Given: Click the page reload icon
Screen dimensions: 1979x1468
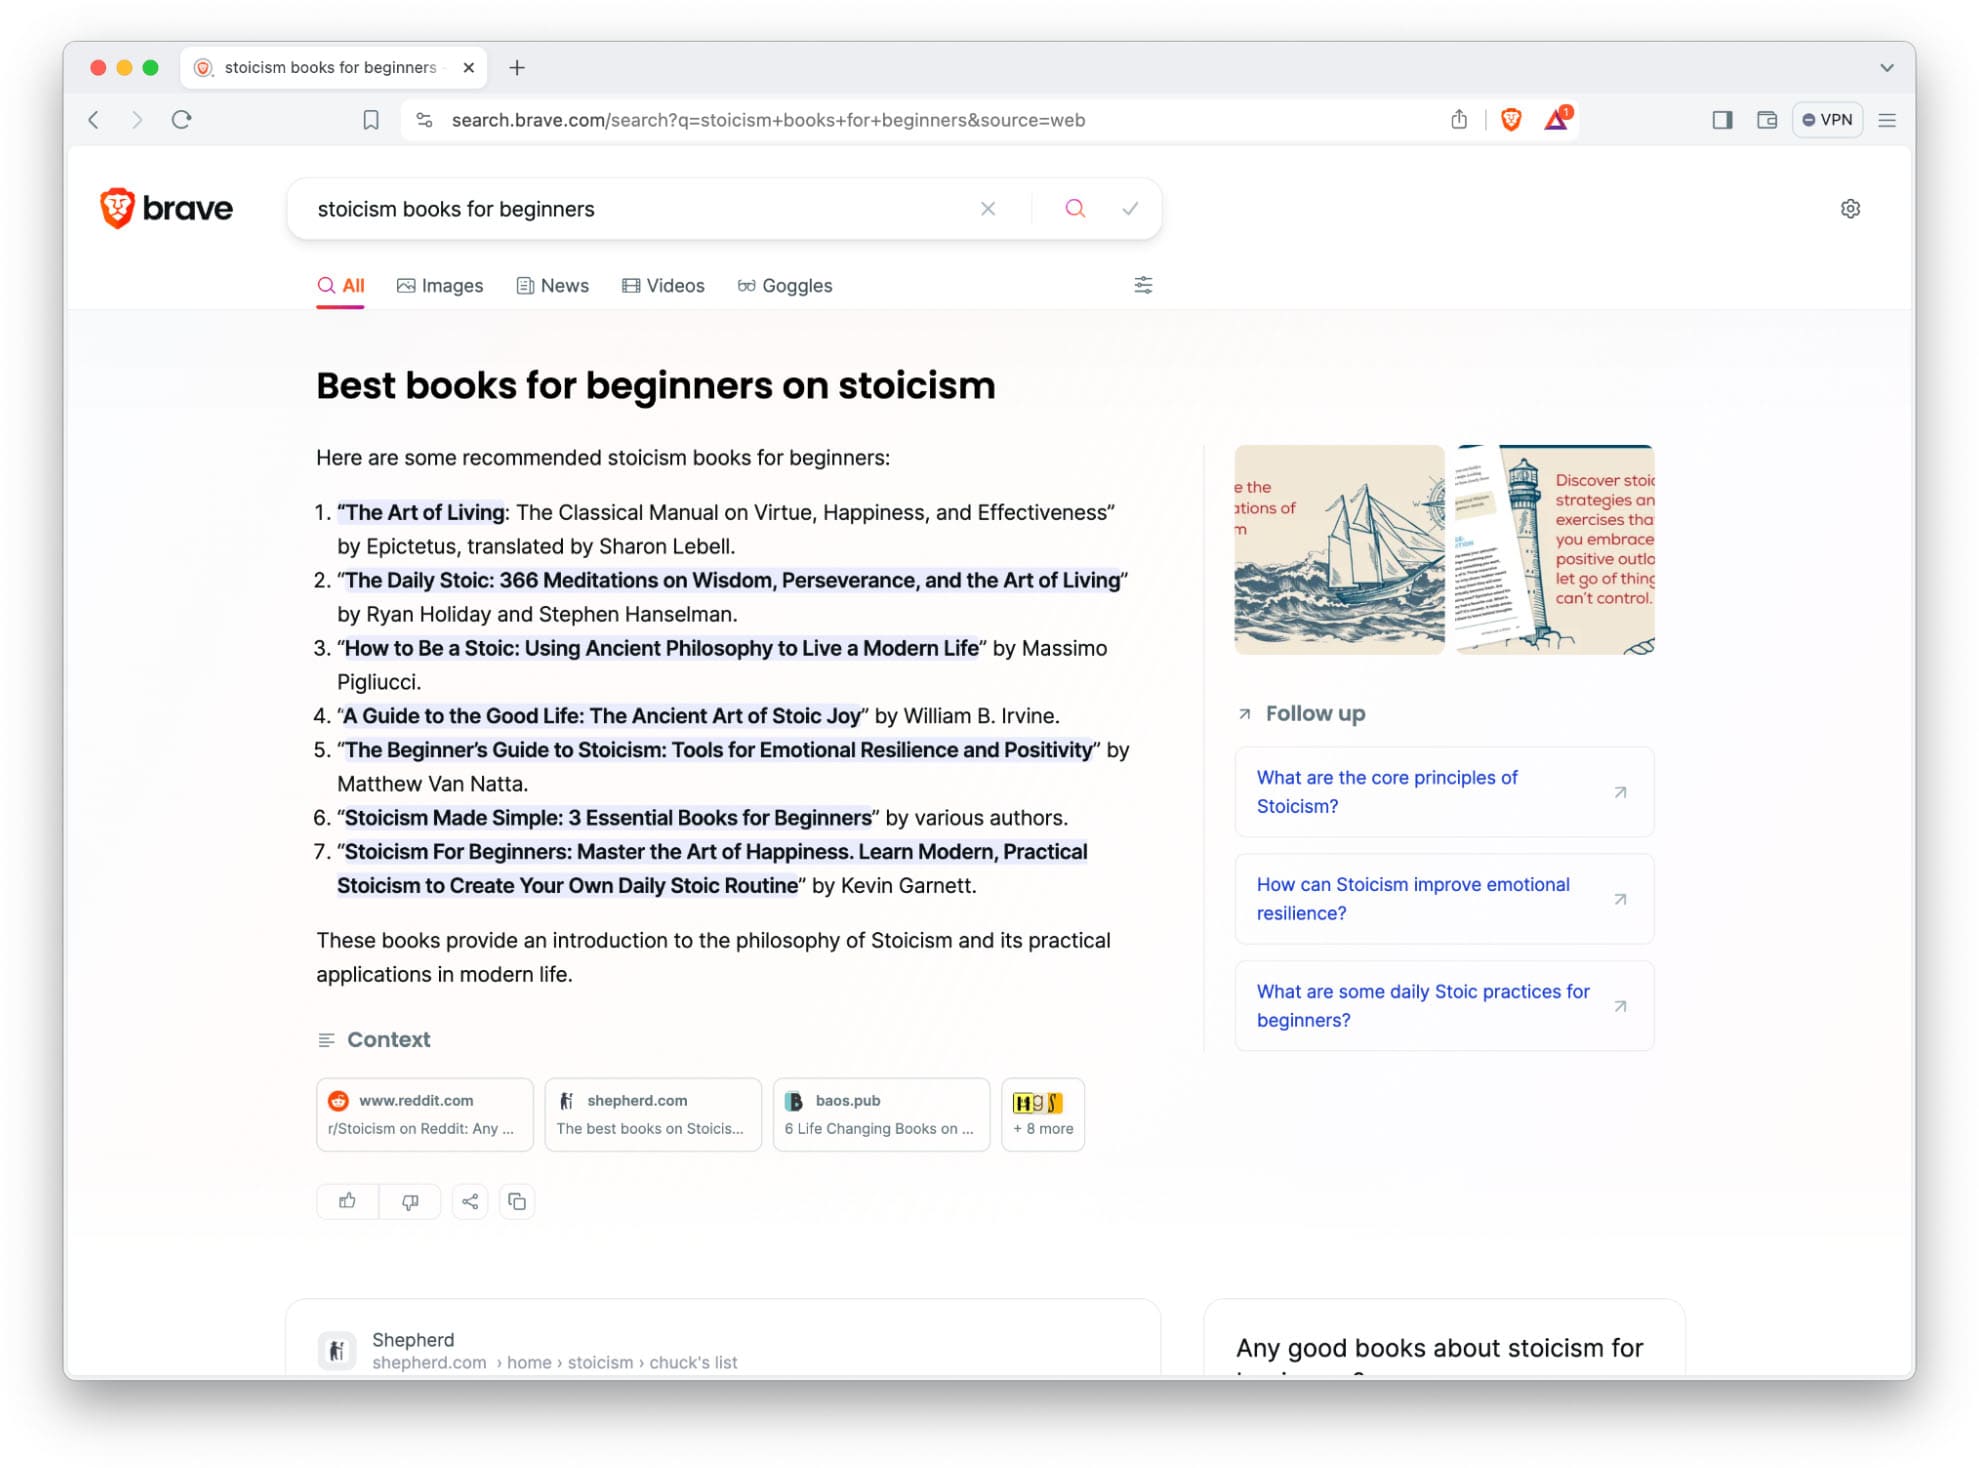Looking at the screenshot, I should coord(183,119).
